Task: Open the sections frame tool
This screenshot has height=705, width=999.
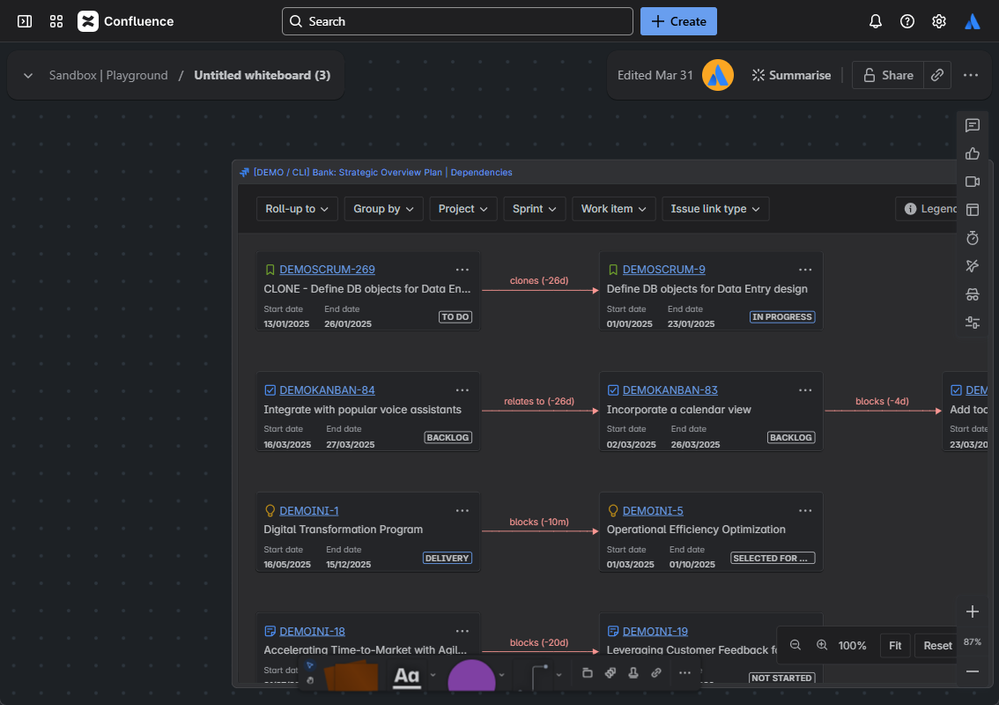Action: pos(587,673)
